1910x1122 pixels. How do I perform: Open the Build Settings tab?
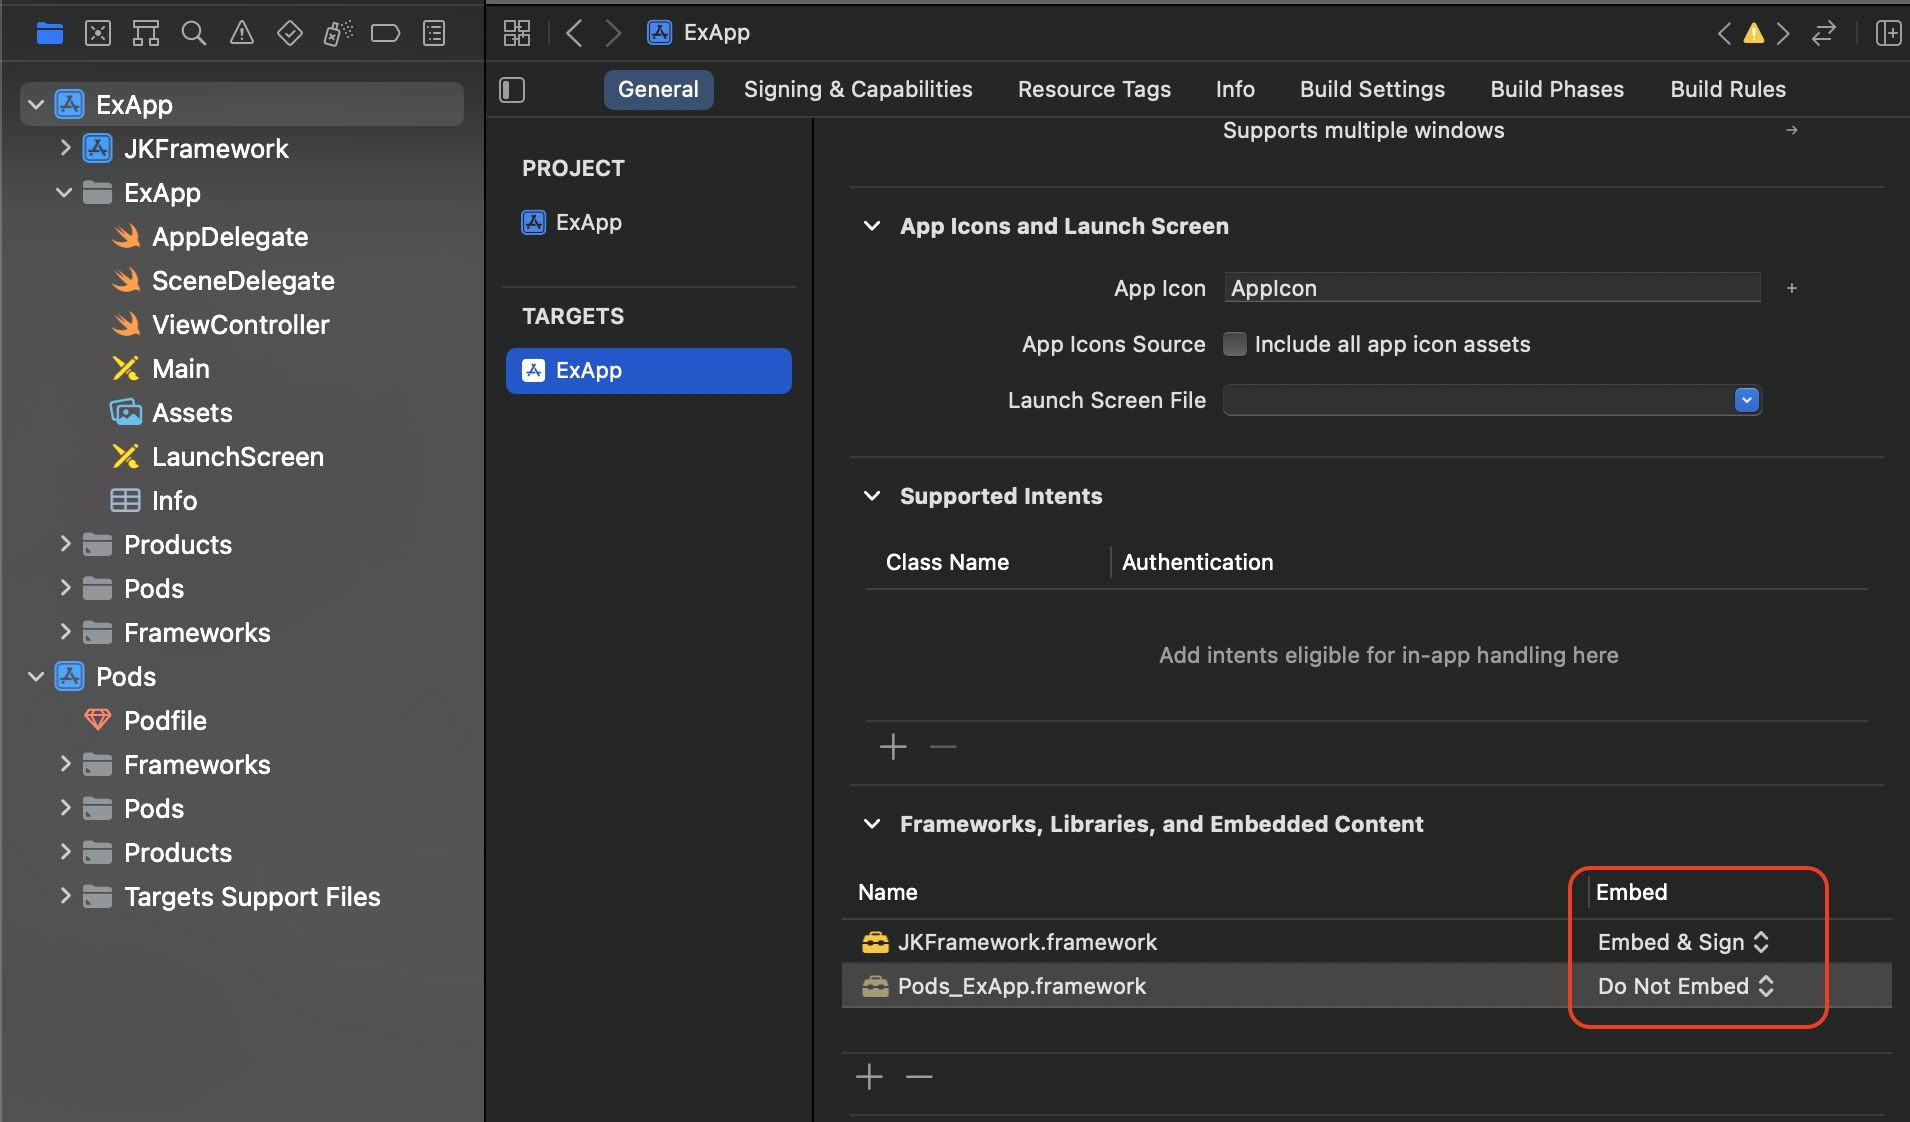[x=1372, y=89]
